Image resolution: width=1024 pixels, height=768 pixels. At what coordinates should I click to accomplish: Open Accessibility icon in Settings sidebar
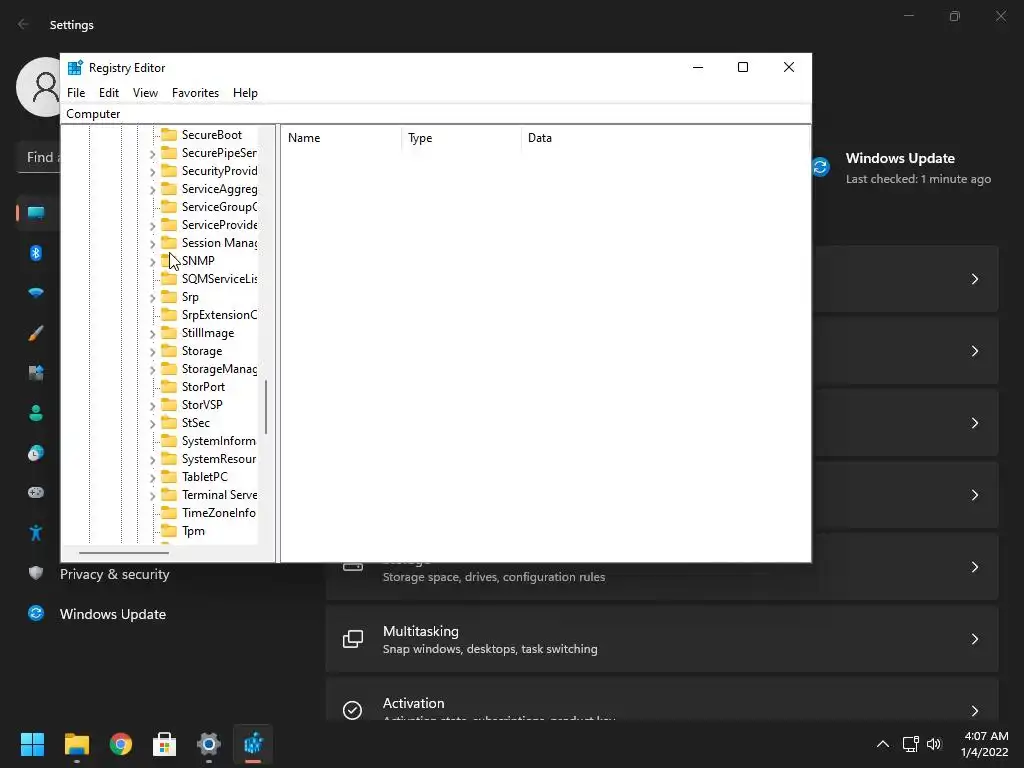click(x=36, y=533)
